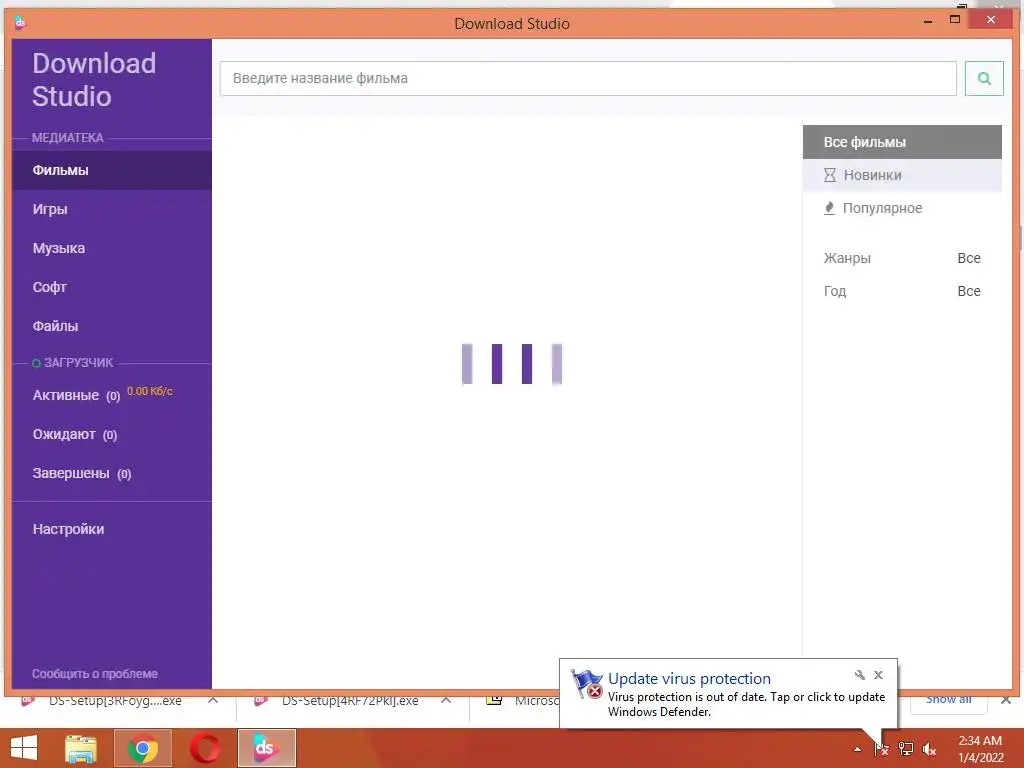Select the Новинки filter
1024x768 pixels.
pyautogui.click(x=902, y=175)
